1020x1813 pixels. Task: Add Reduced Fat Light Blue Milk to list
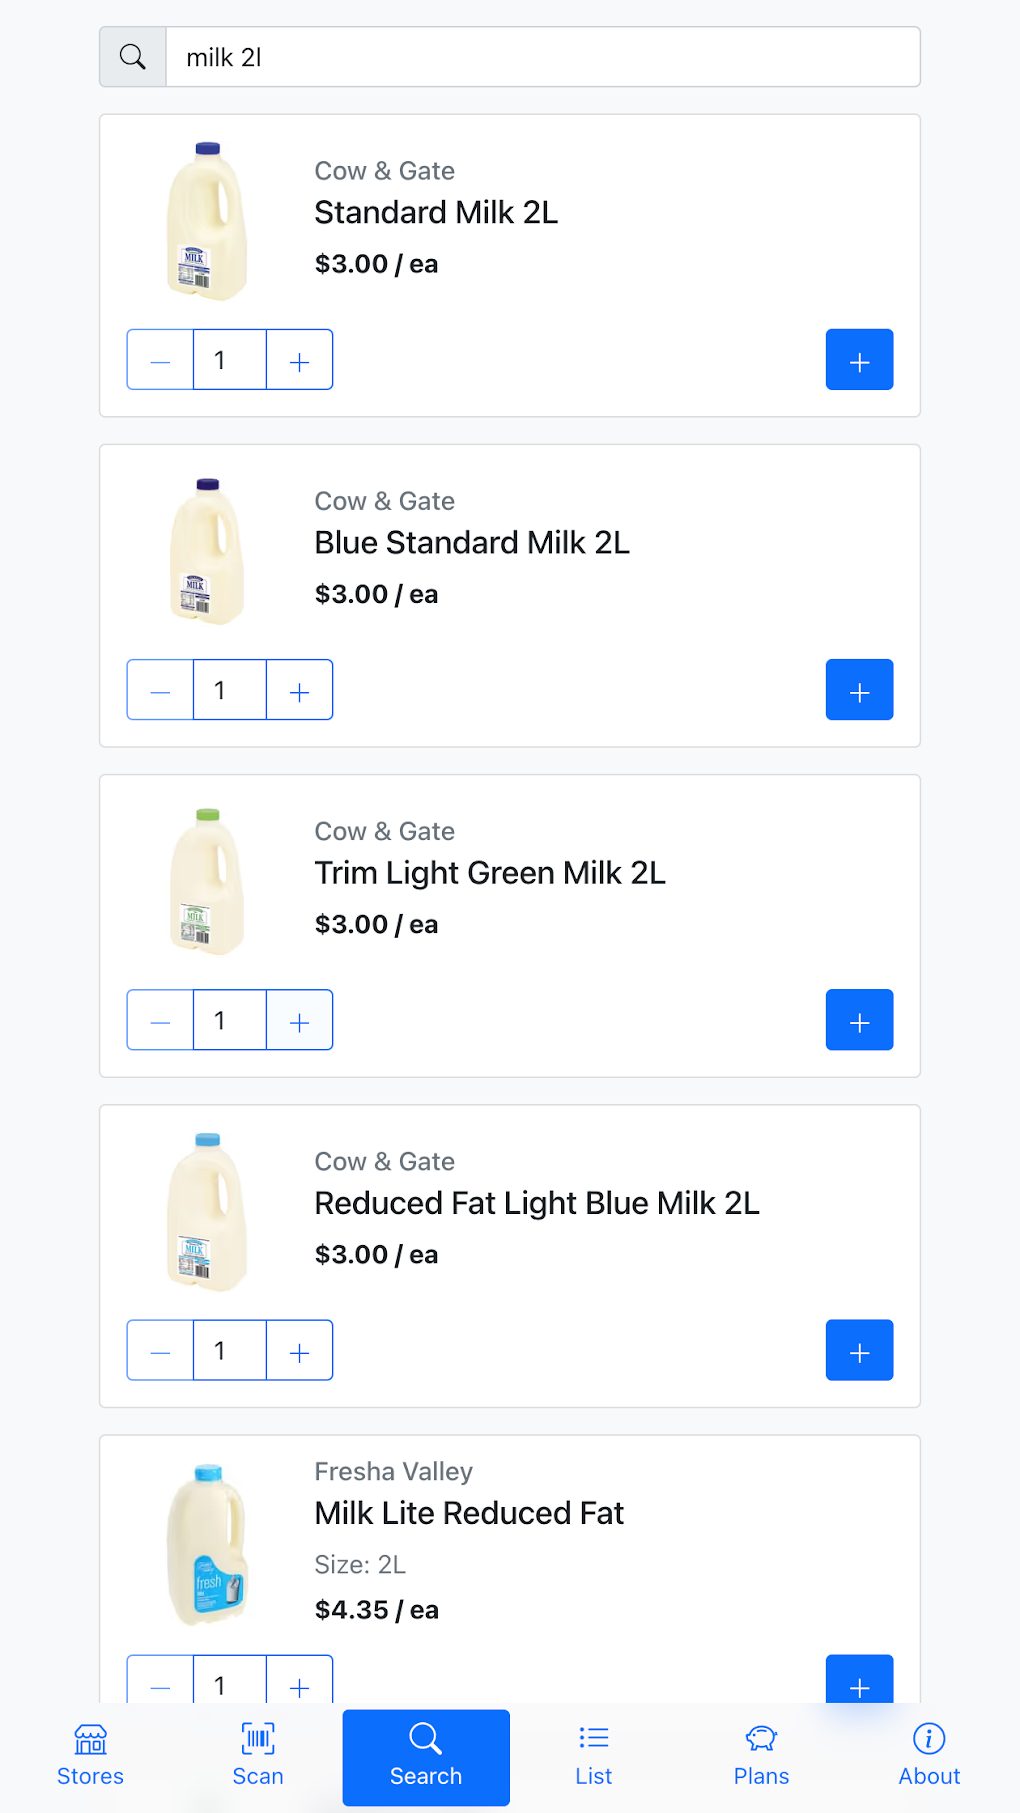coord(859,1350)
